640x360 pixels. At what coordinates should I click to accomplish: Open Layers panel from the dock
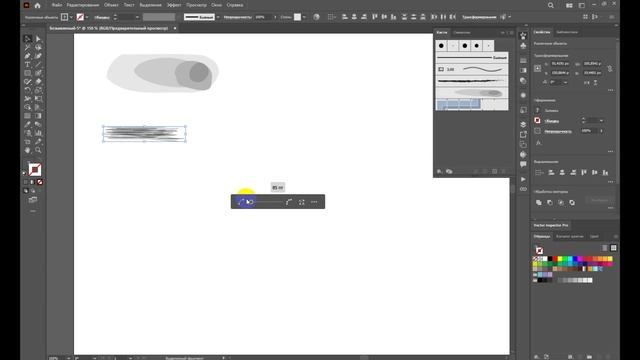[x=523, y=124]
